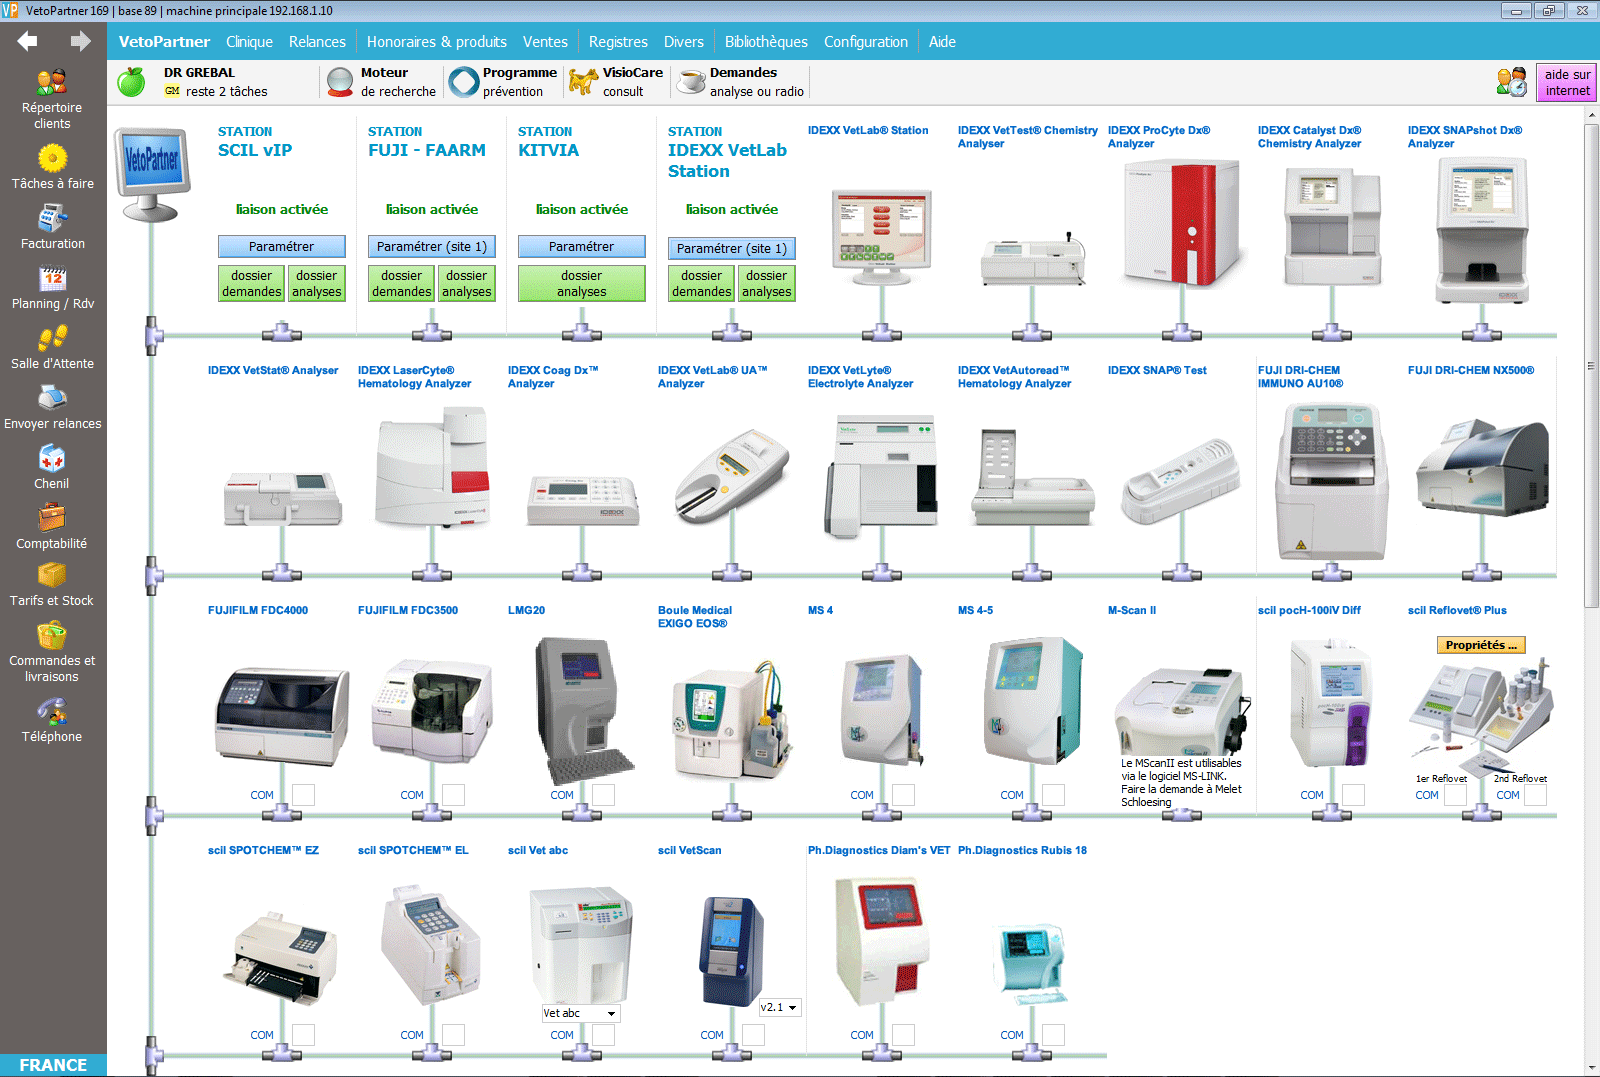The image size is (1600, 1077).
Task: Open Comptabilité module
Action: pyautogui.click(x=52, y=527)
